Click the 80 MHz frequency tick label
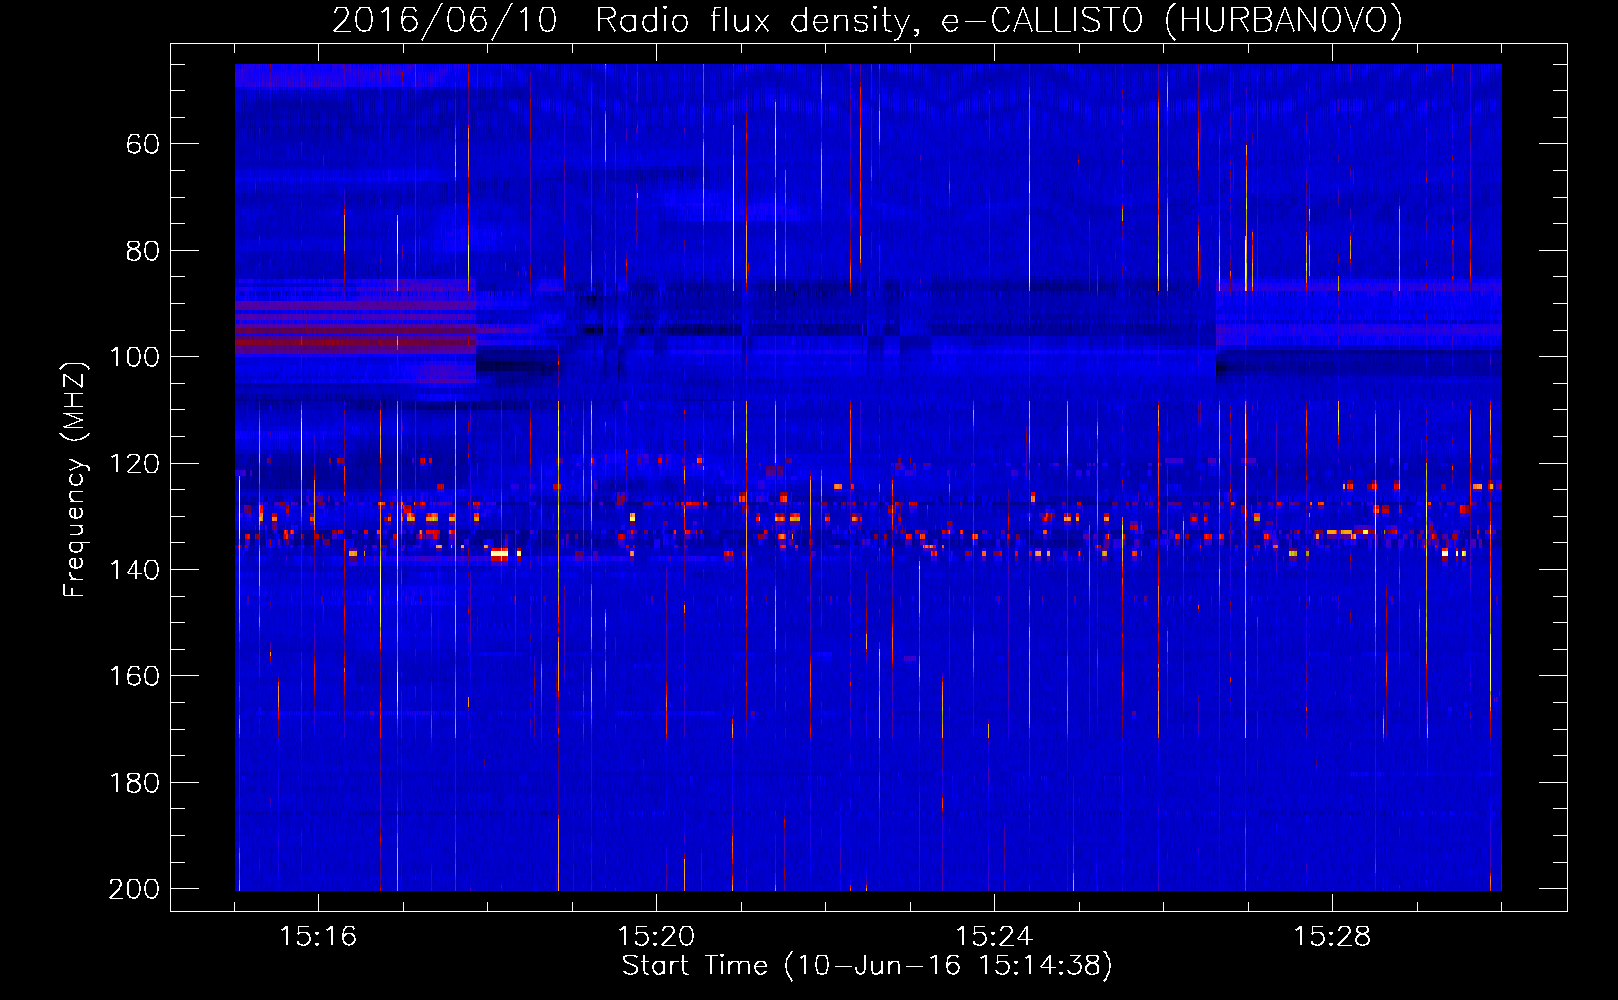 [142, 251]
